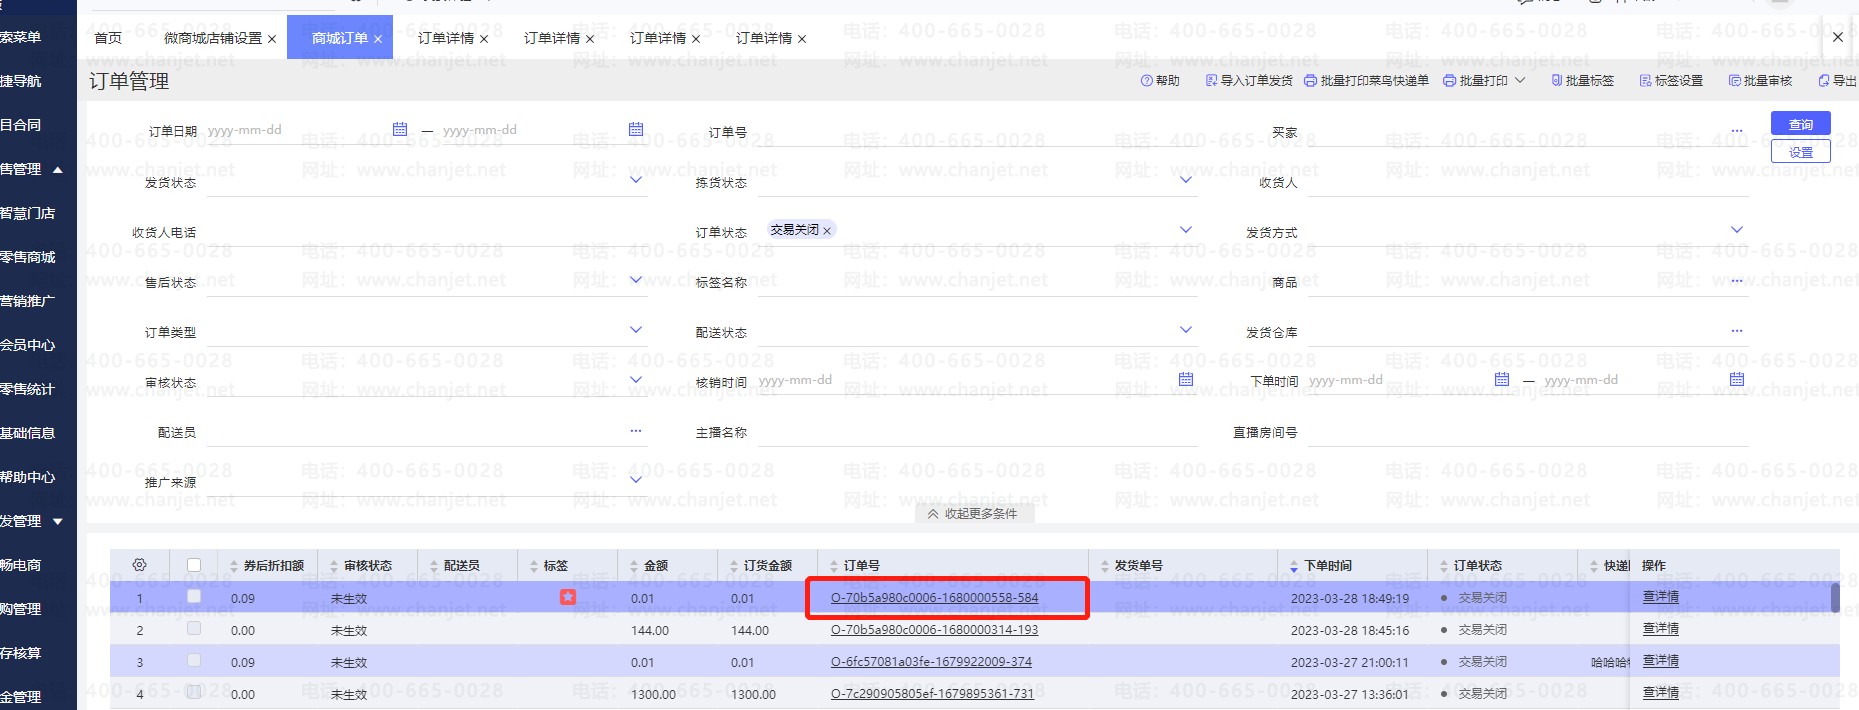The image size is (1859, 710).
Task: Open the 配送员 lookup ellipsis
Action: point(636,431)
